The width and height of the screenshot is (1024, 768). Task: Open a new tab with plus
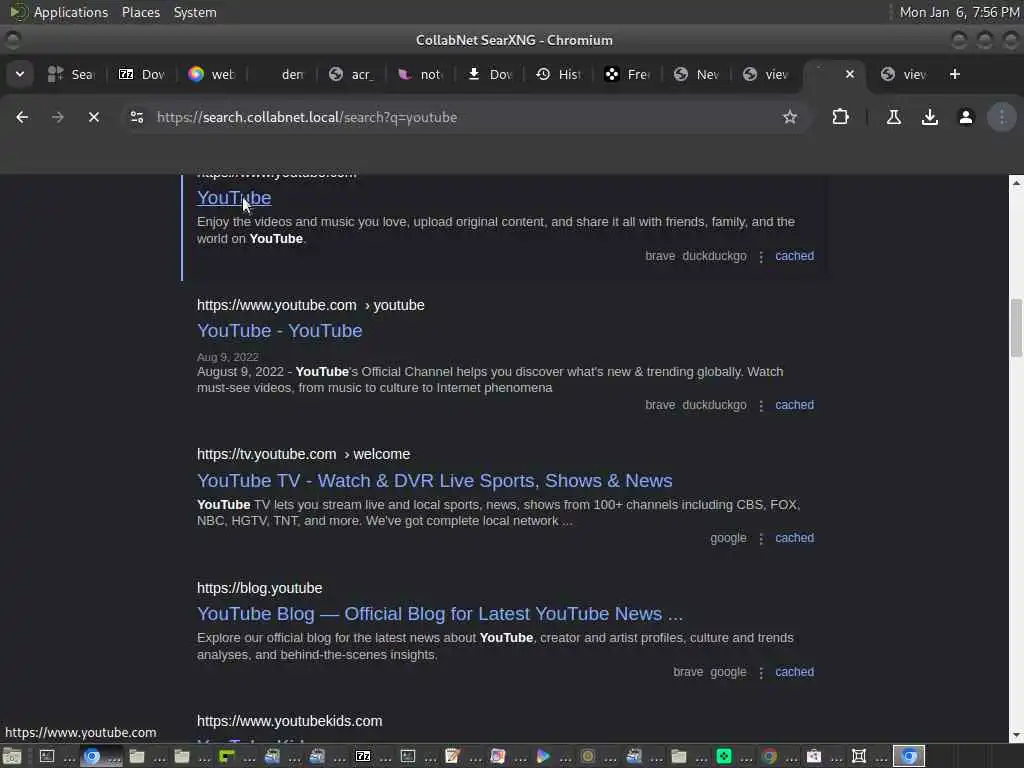tap(955, 74)
